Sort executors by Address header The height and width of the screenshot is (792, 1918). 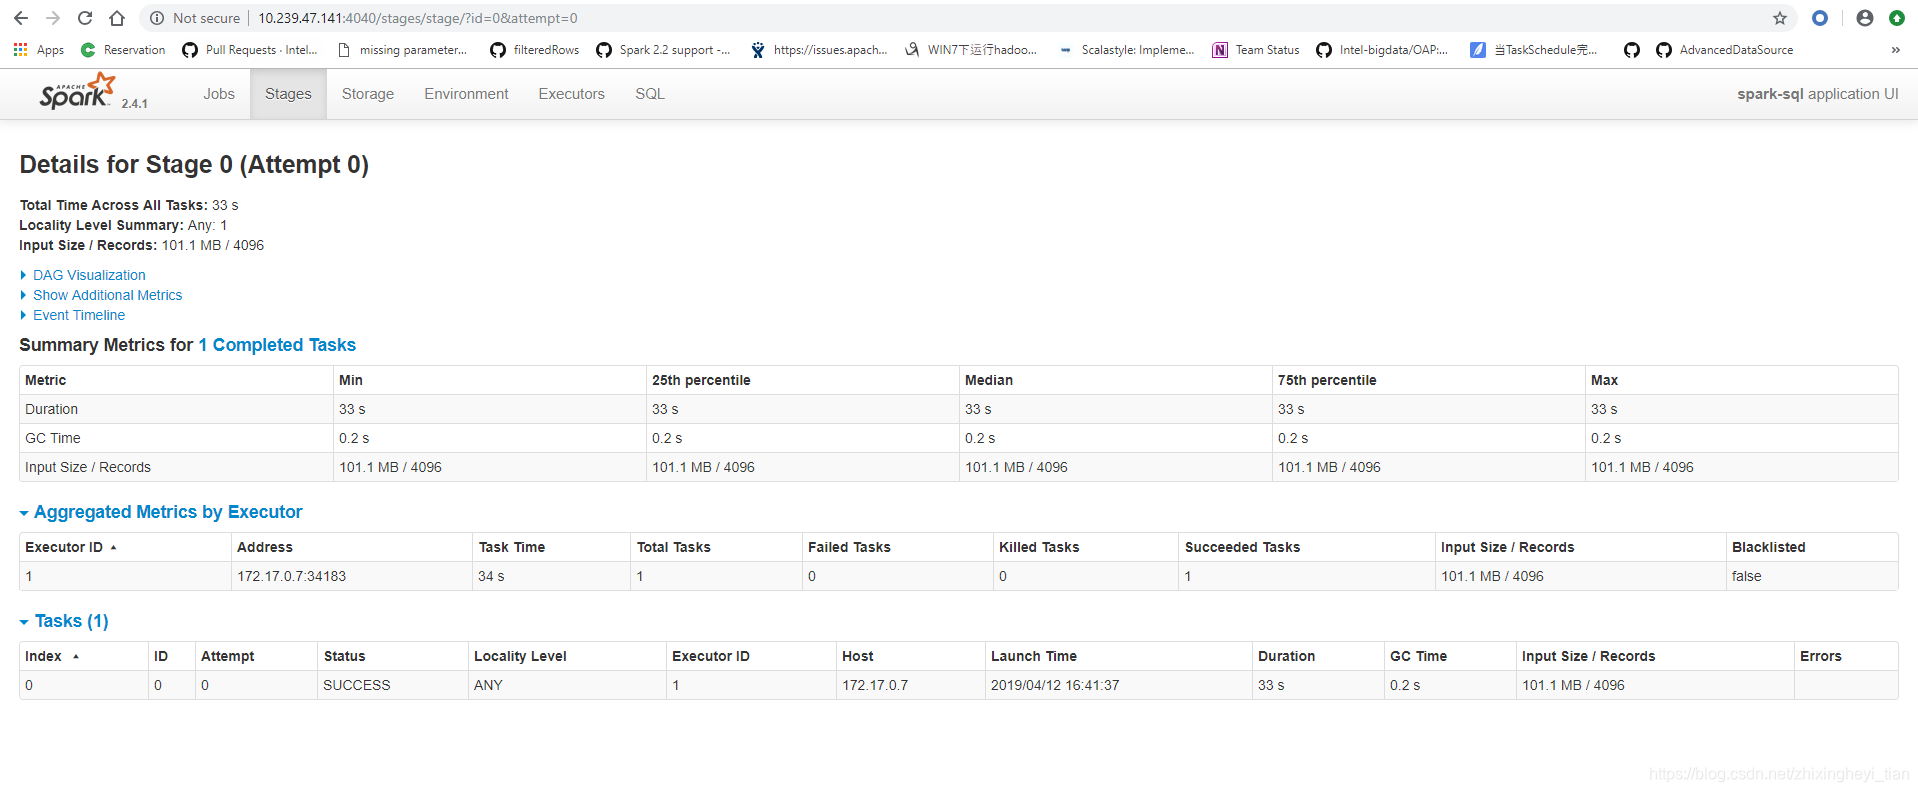click(x=265, y=547)
